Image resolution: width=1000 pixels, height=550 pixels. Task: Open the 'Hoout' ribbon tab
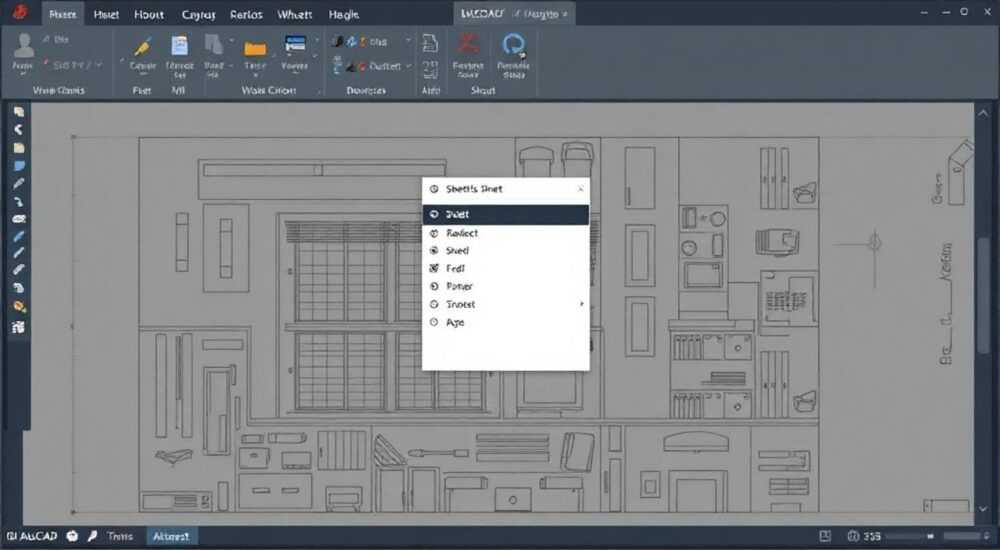(149, 14)
